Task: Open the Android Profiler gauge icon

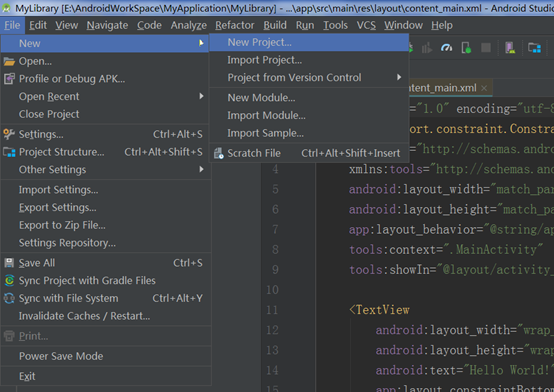Action: point(446,47)
